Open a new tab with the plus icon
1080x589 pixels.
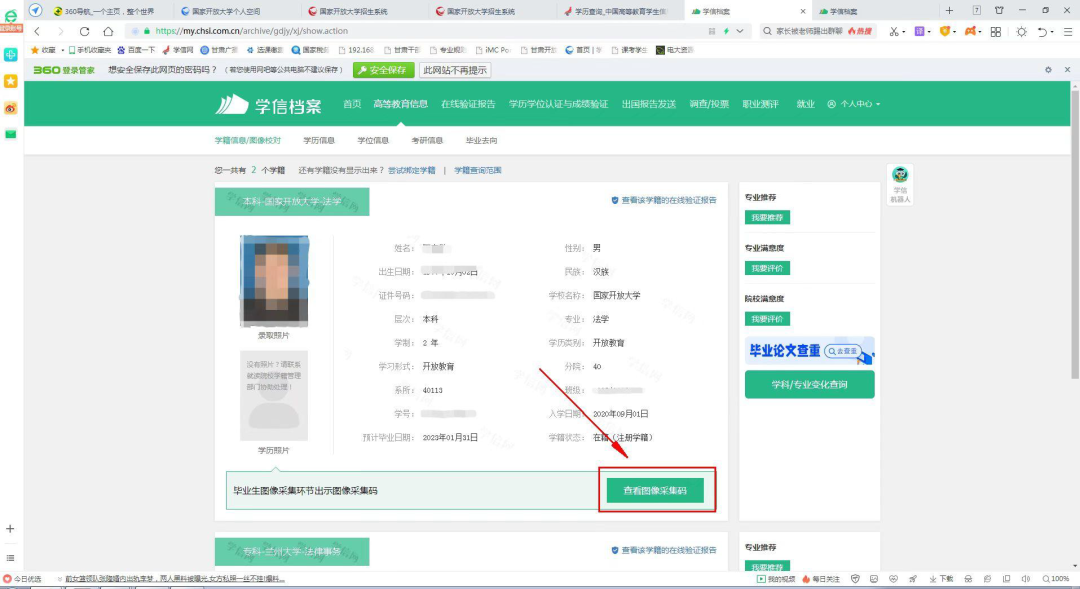(949, 10)
